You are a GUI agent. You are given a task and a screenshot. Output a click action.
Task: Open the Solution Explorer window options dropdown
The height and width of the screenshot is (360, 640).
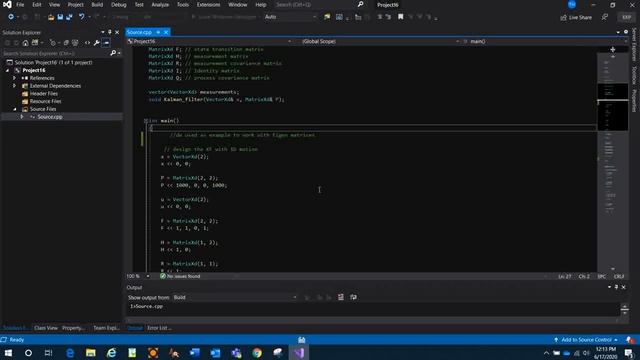[102, 32]
